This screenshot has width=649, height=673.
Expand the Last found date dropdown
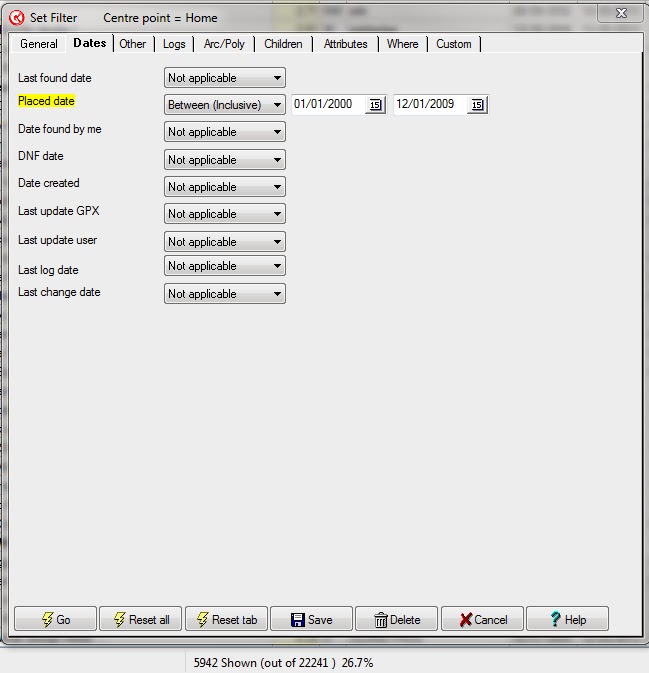[224, 78]
